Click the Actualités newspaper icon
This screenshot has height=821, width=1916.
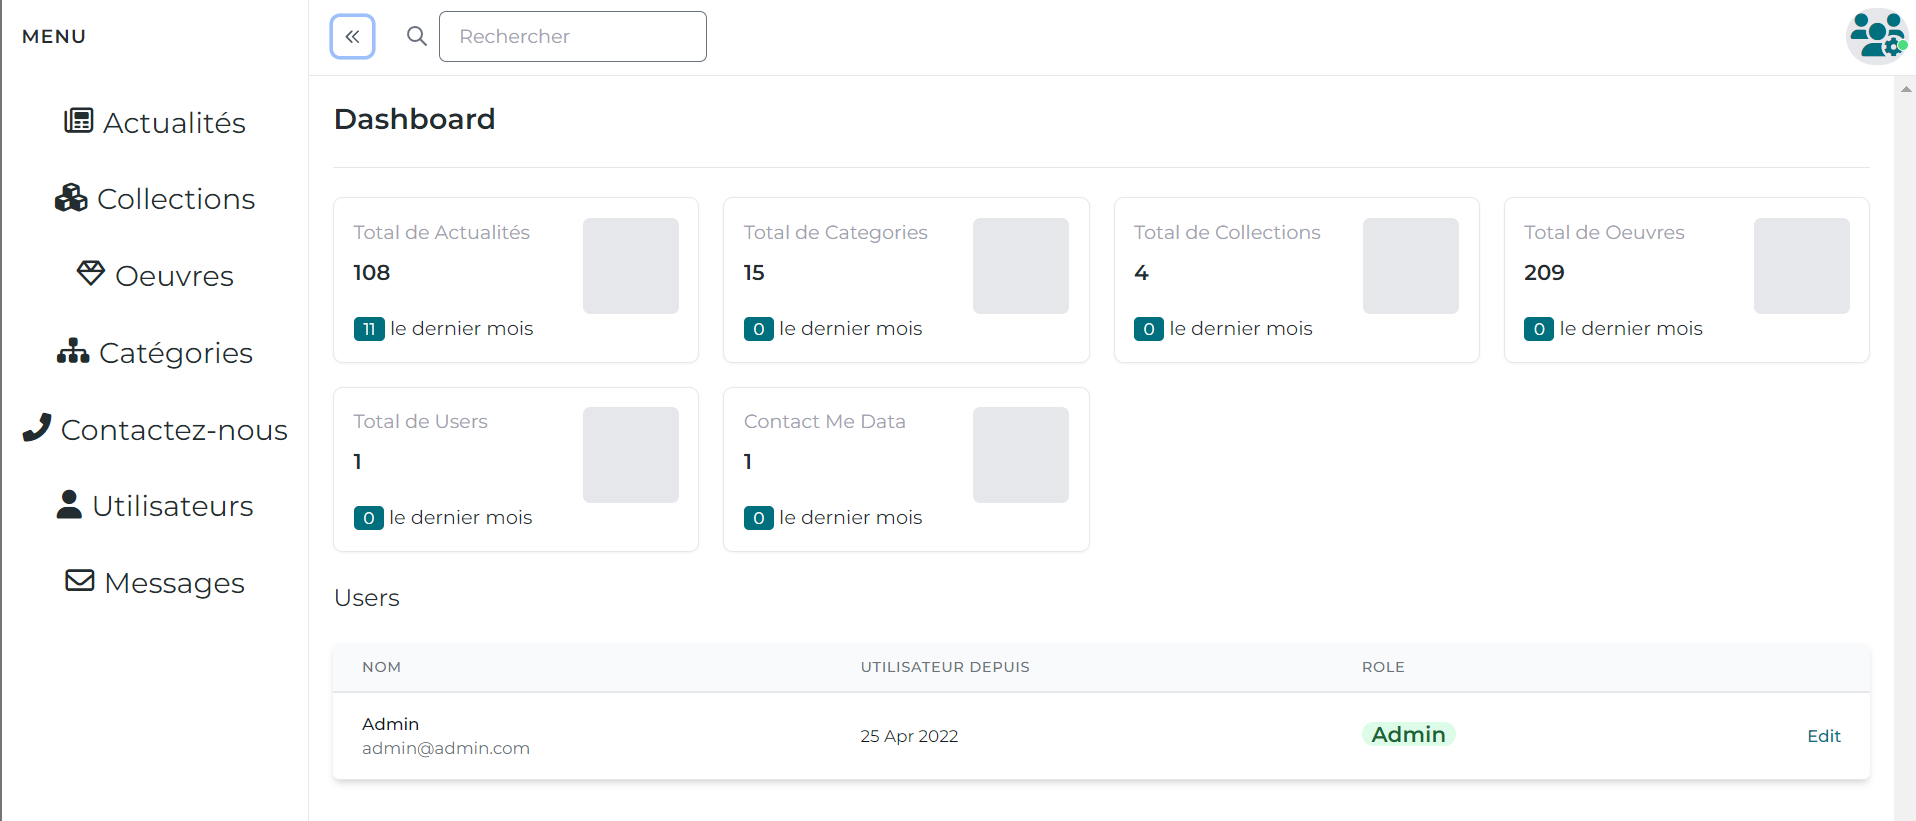click(79, 121)
